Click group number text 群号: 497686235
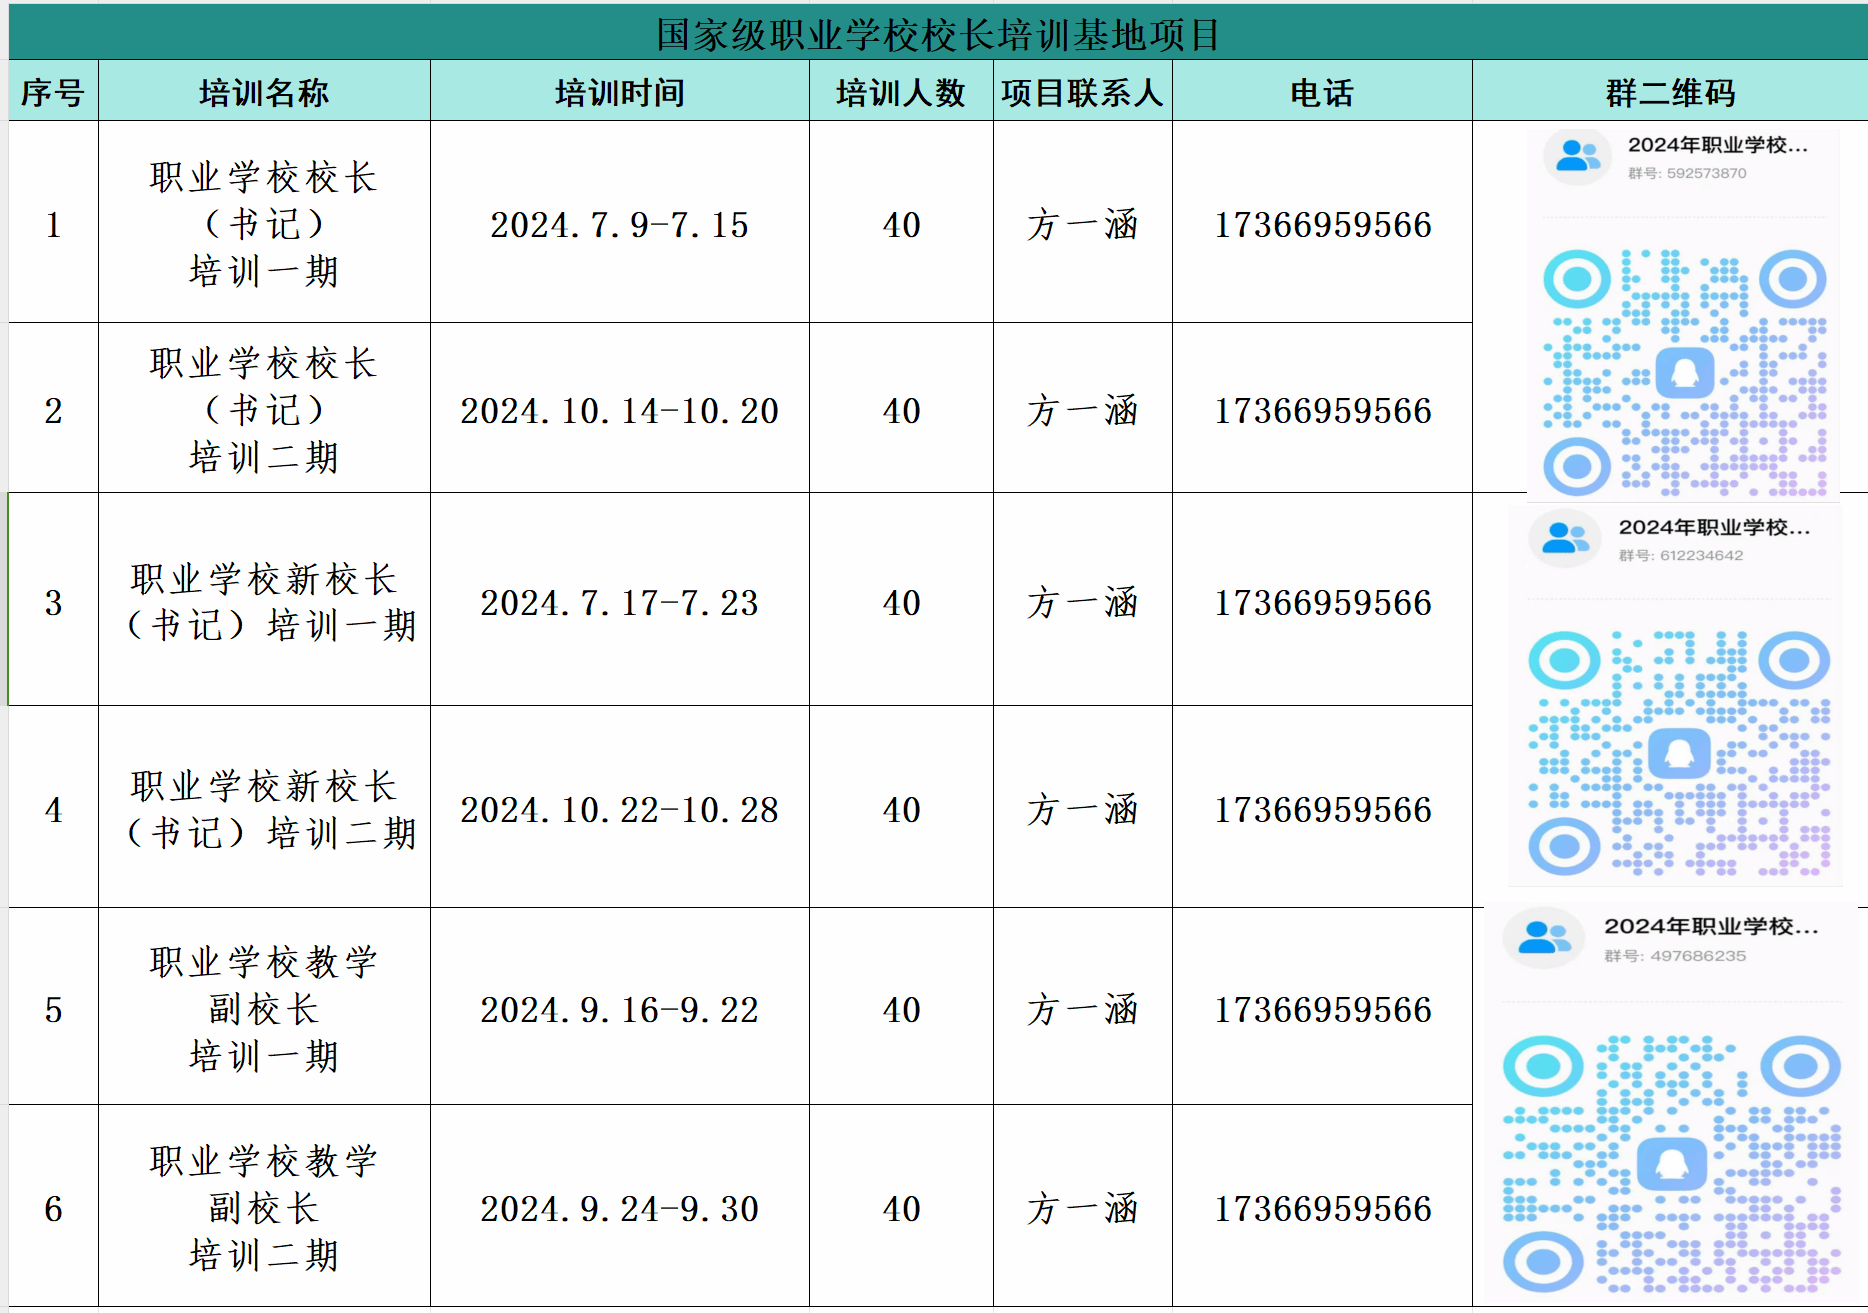This screenshot has width=1868, height=1313. tap(1675, 955)
